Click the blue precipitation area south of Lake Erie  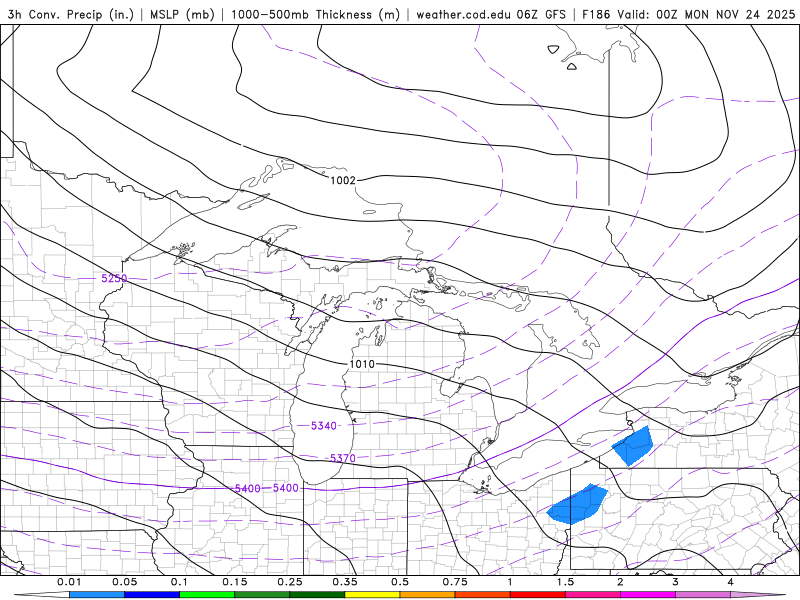point(578,505)
